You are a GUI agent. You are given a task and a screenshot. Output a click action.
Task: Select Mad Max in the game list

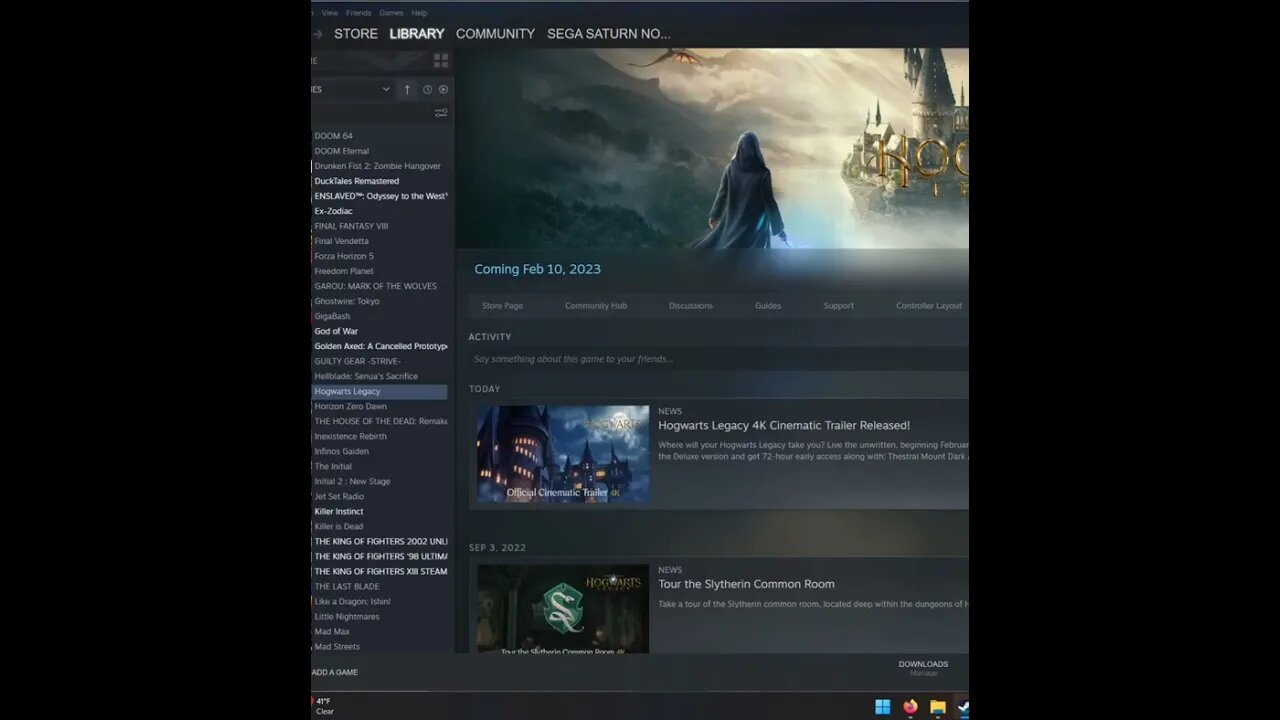[333, 631]
